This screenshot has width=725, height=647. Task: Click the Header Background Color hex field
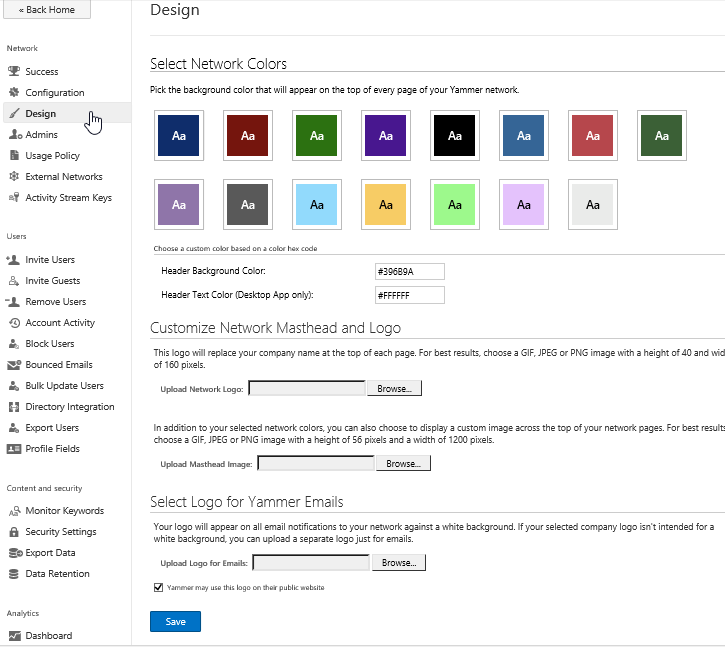pyautogui.click(x=409, y=272)
